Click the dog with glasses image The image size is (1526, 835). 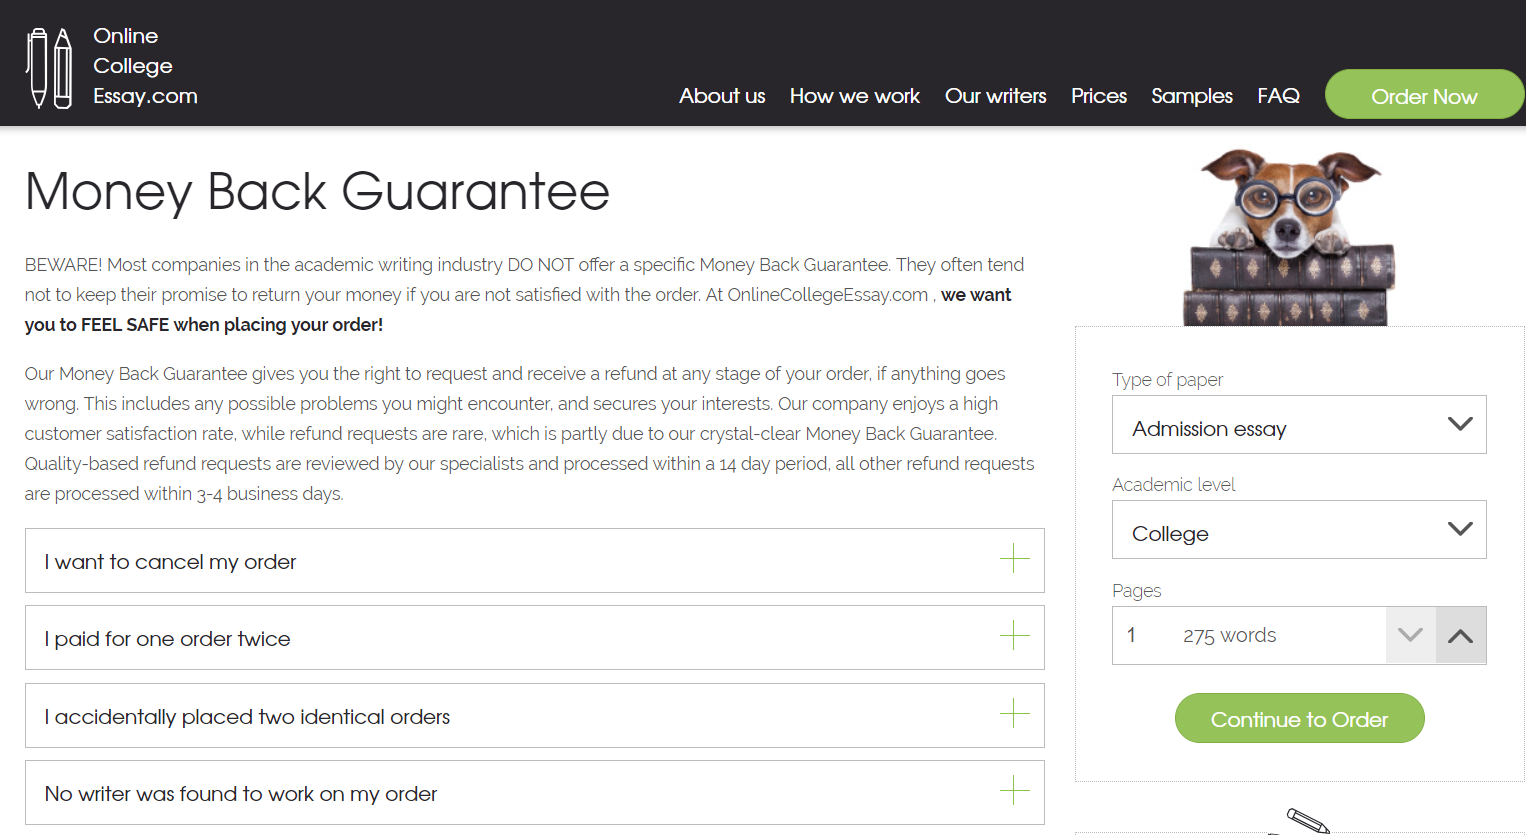click(1289, 237)
